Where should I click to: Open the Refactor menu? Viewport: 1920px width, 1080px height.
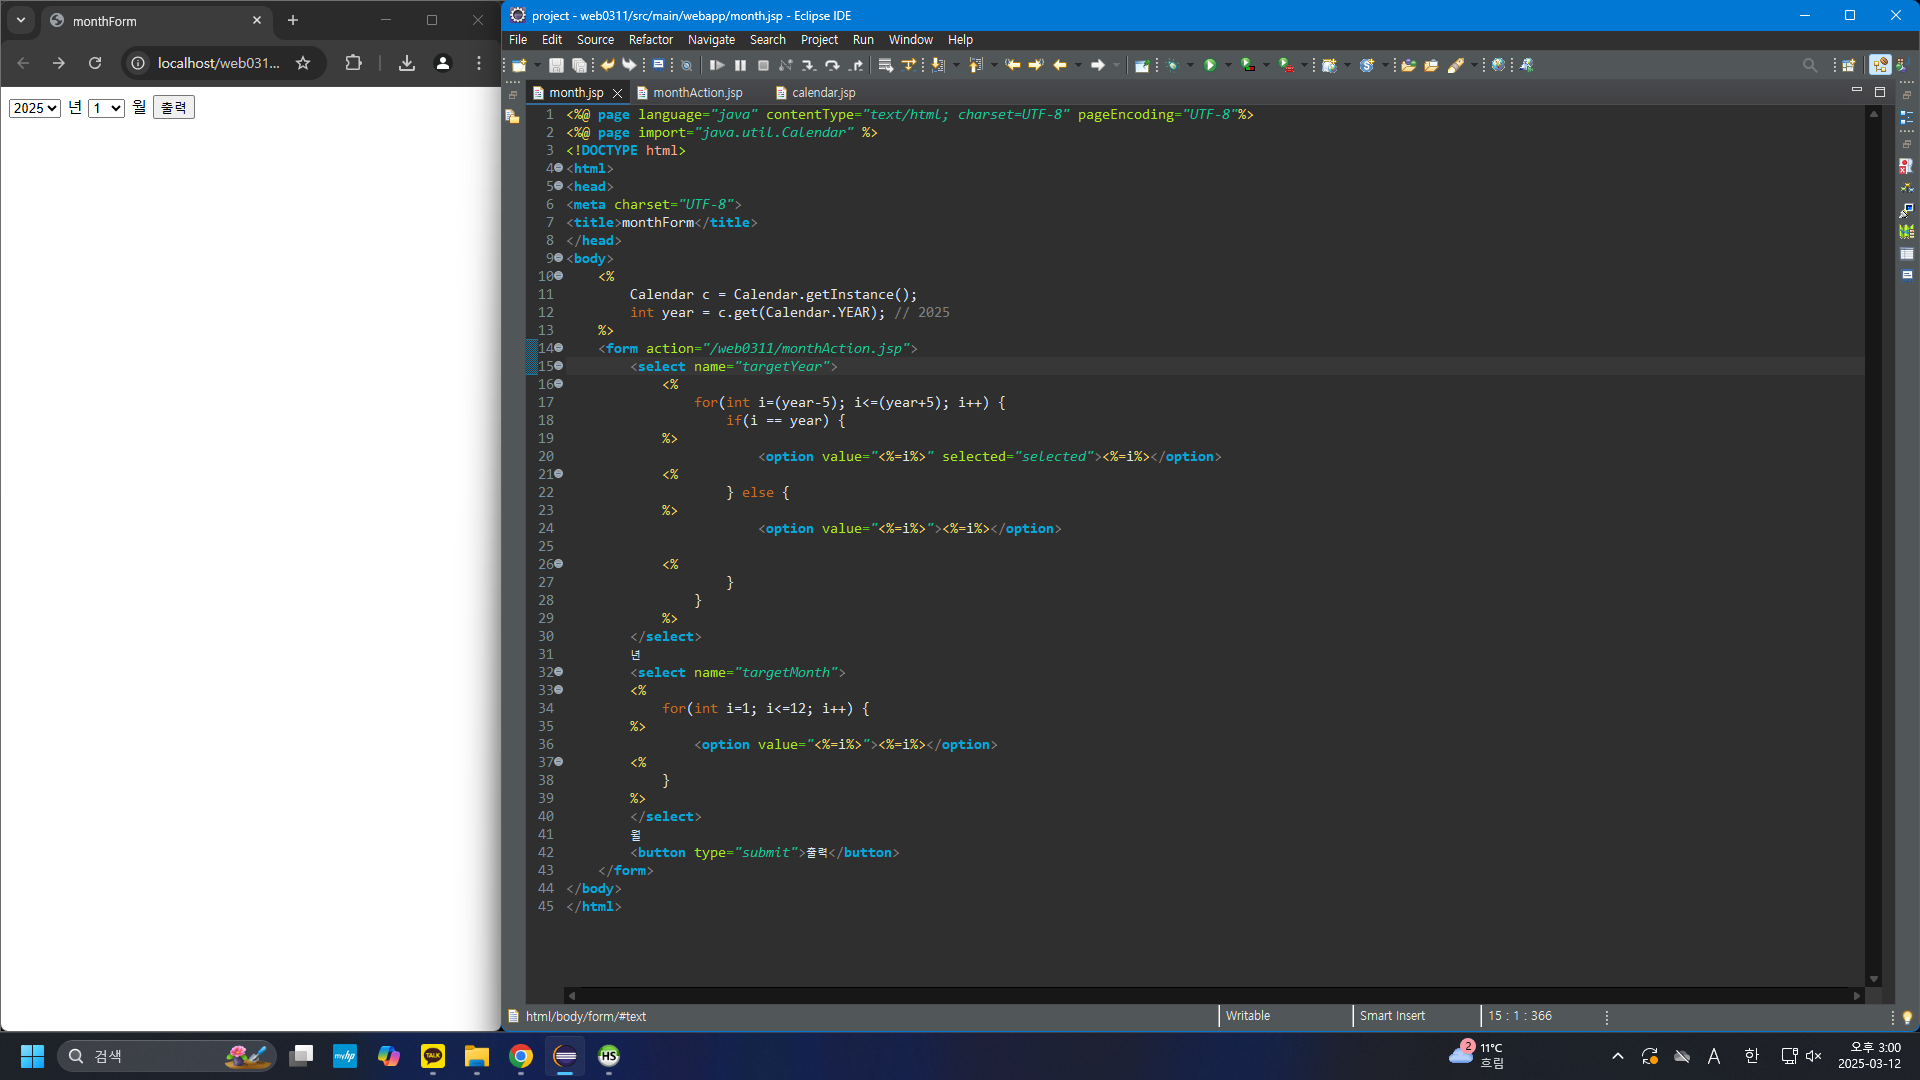click(x=650, y=40)
